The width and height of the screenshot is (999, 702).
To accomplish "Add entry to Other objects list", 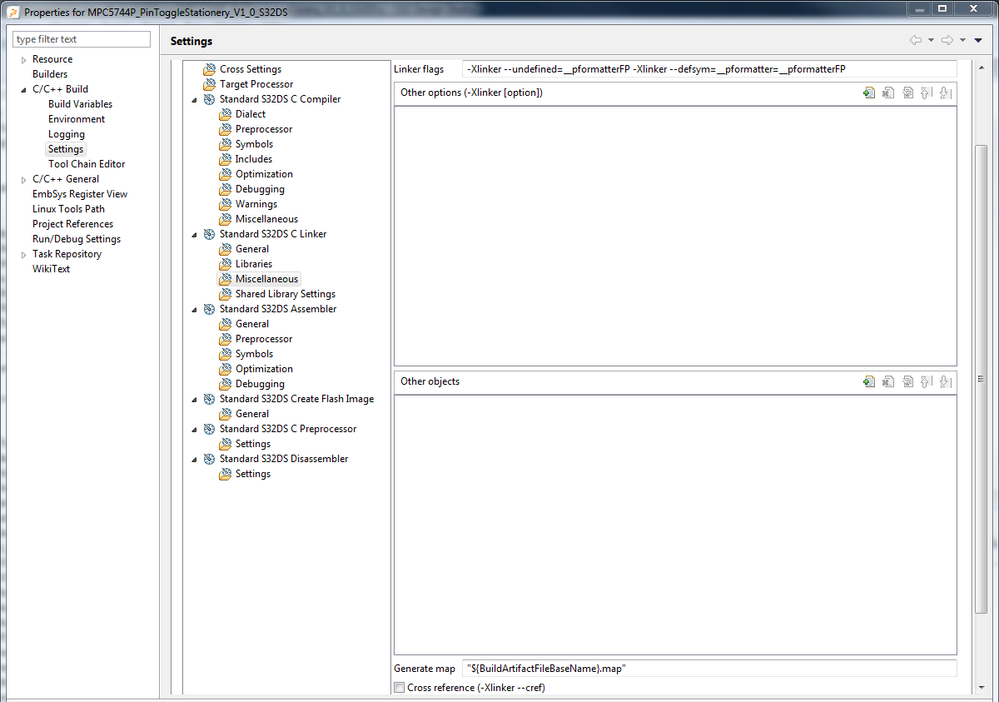I will (x=869, y=382).
